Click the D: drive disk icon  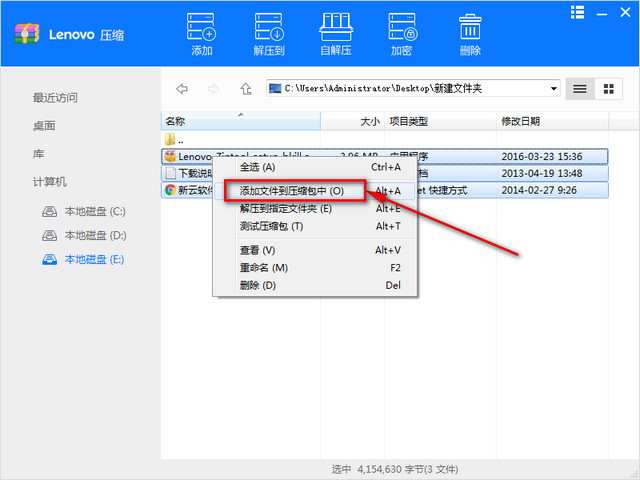[50, 236]
